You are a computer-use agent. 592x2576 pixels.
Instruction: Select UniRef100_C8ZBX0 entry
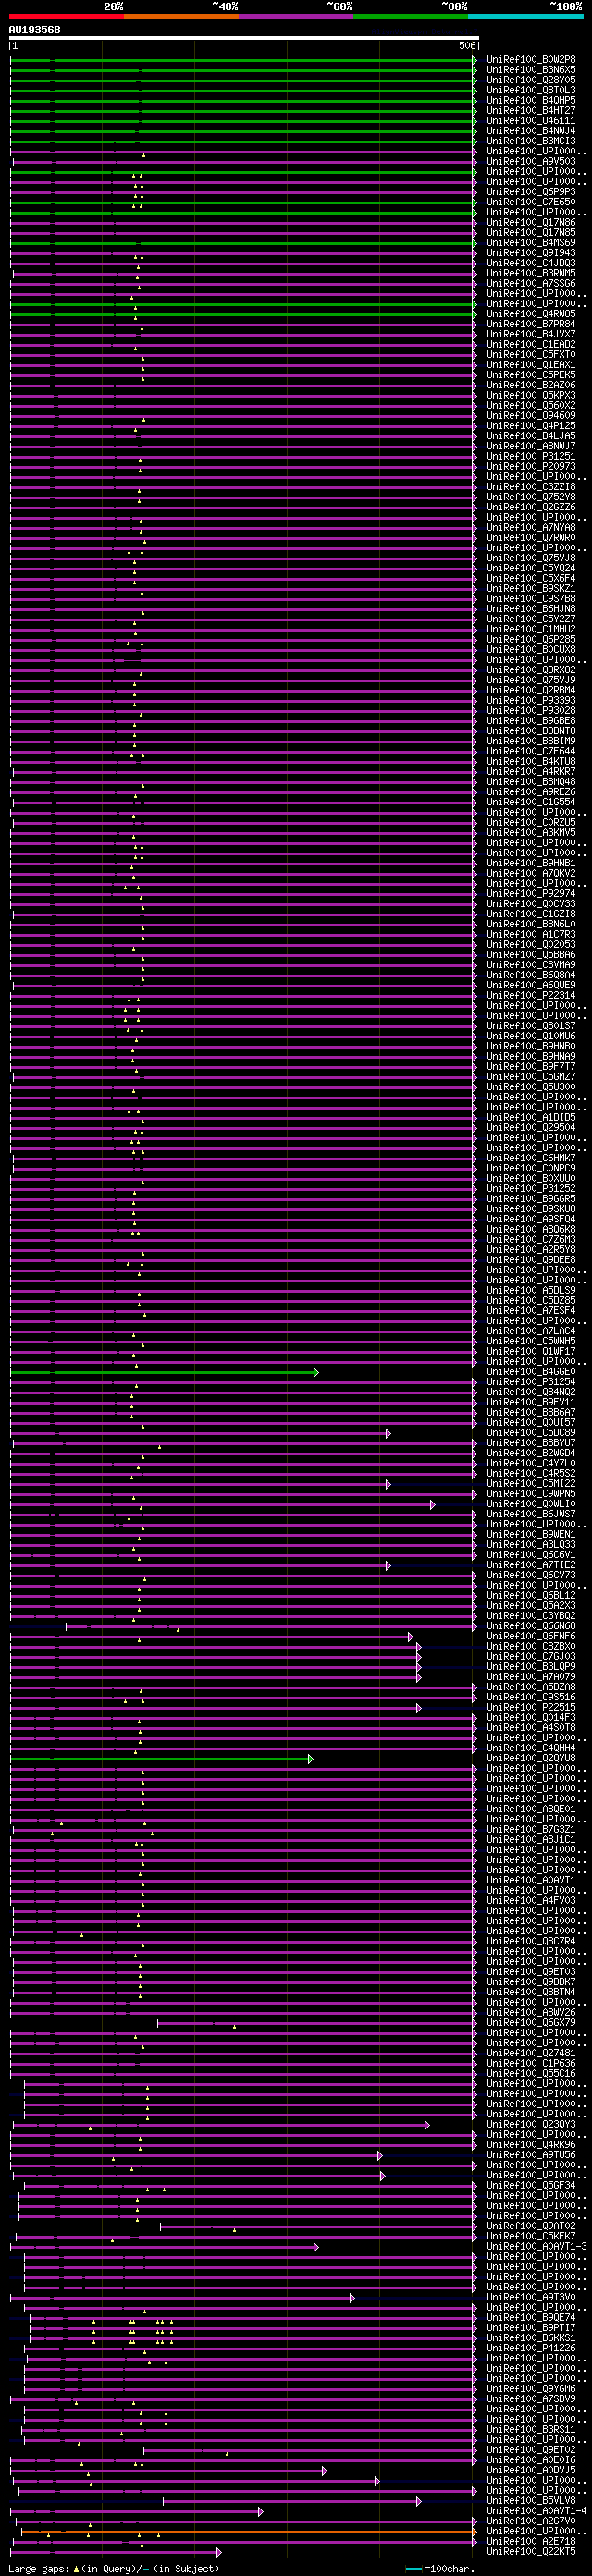click(x=531, y=1646)
